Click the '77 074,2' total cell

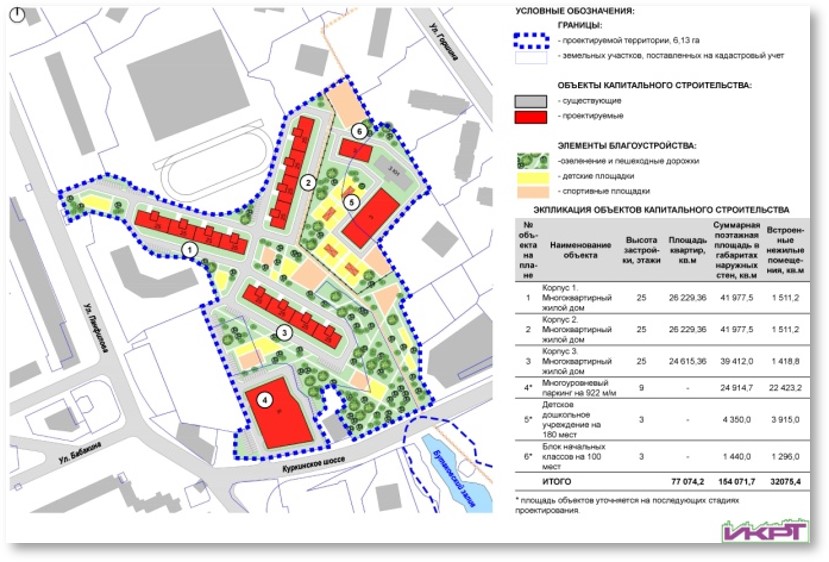[x=687, y=482]
